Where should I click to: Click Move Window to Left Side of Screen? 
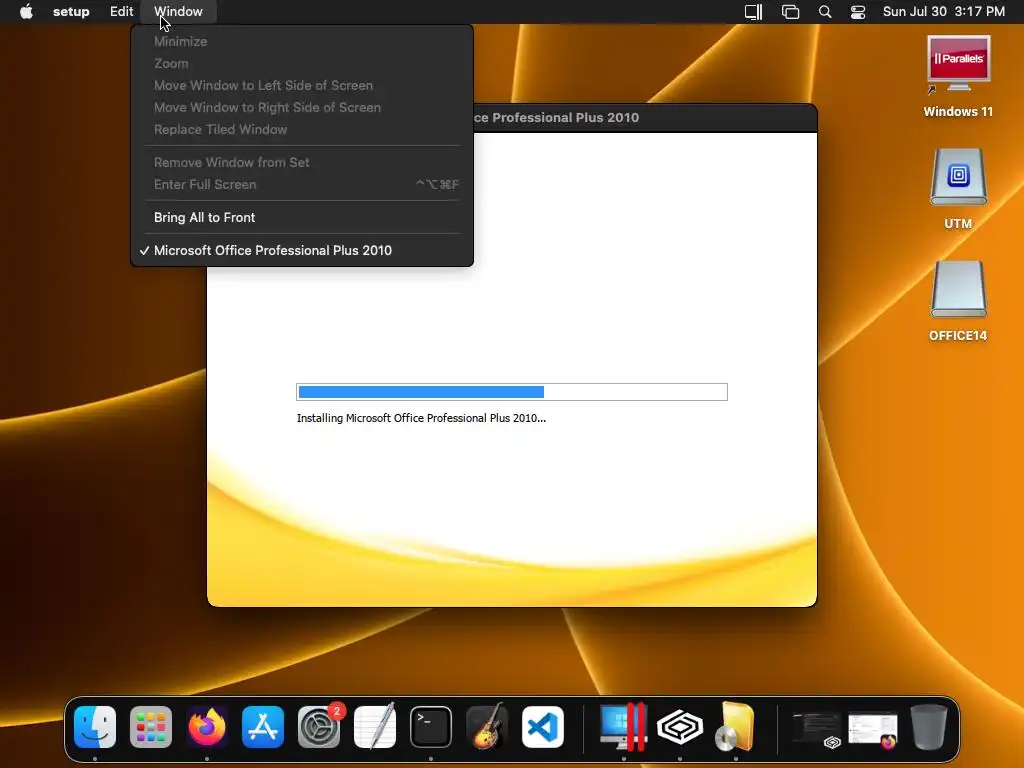(x=302, y=86)
